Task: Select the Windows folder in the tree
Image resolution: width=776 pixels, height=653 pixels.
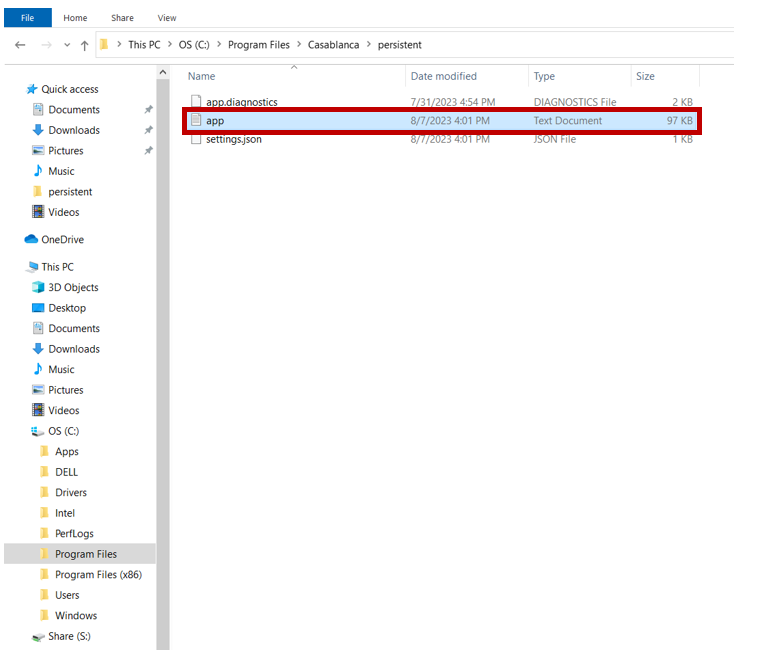Action: (75, 615)
